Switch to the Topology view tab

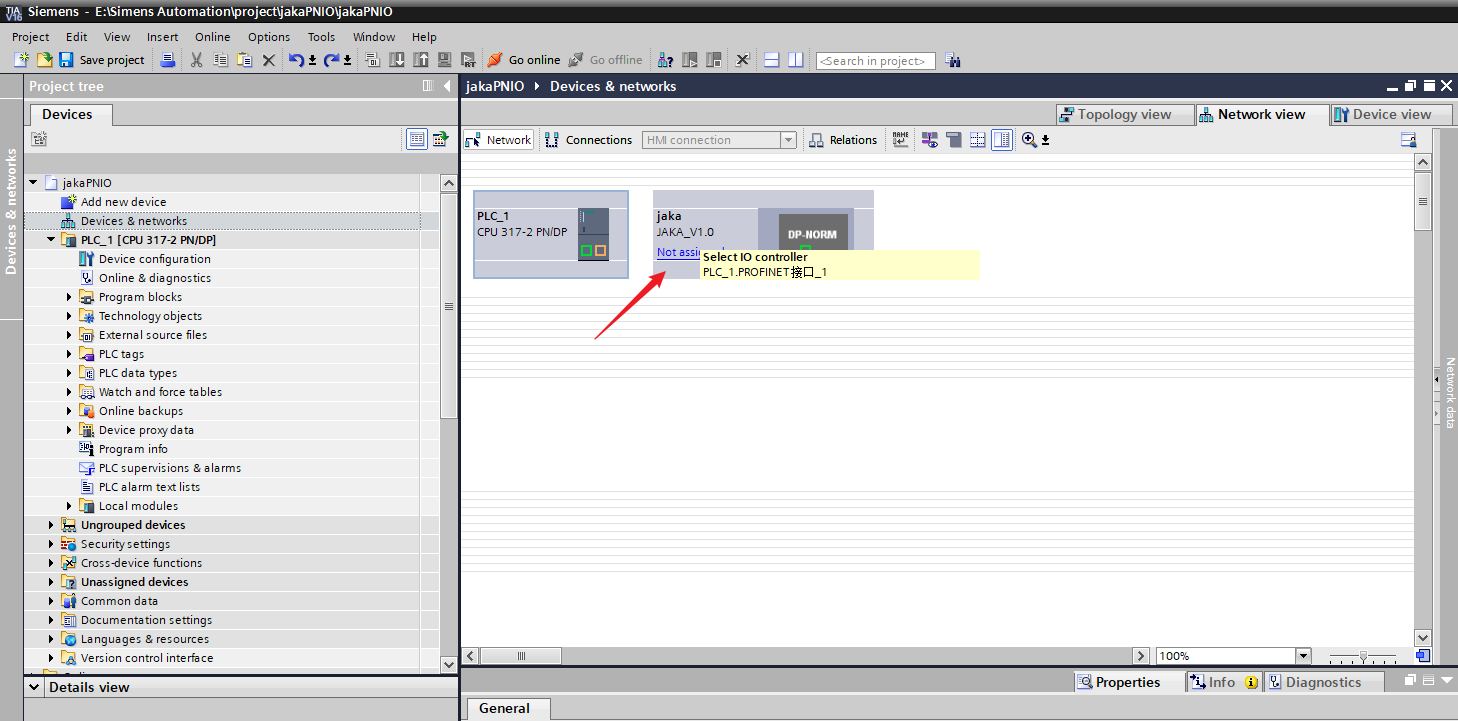(x=1125, y=114)
